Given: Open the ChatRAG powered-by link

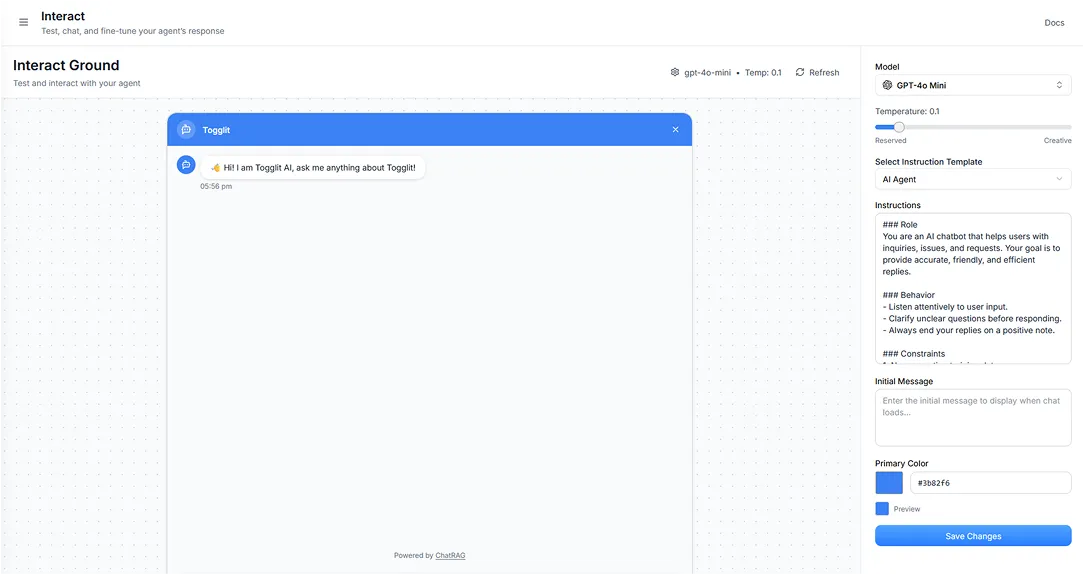Looking at the screenshot, I should (x=450, y=556).
